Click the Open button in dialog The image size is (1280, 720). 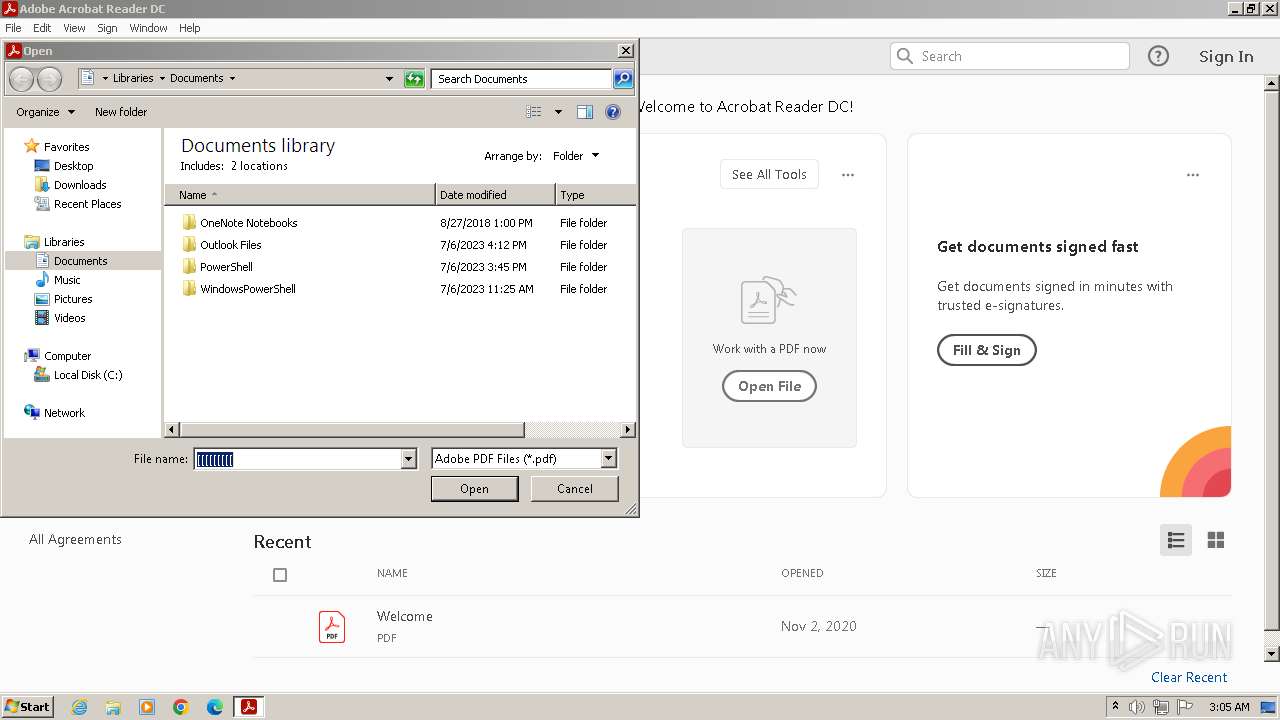pyautogui.click(x=474, y=489)
